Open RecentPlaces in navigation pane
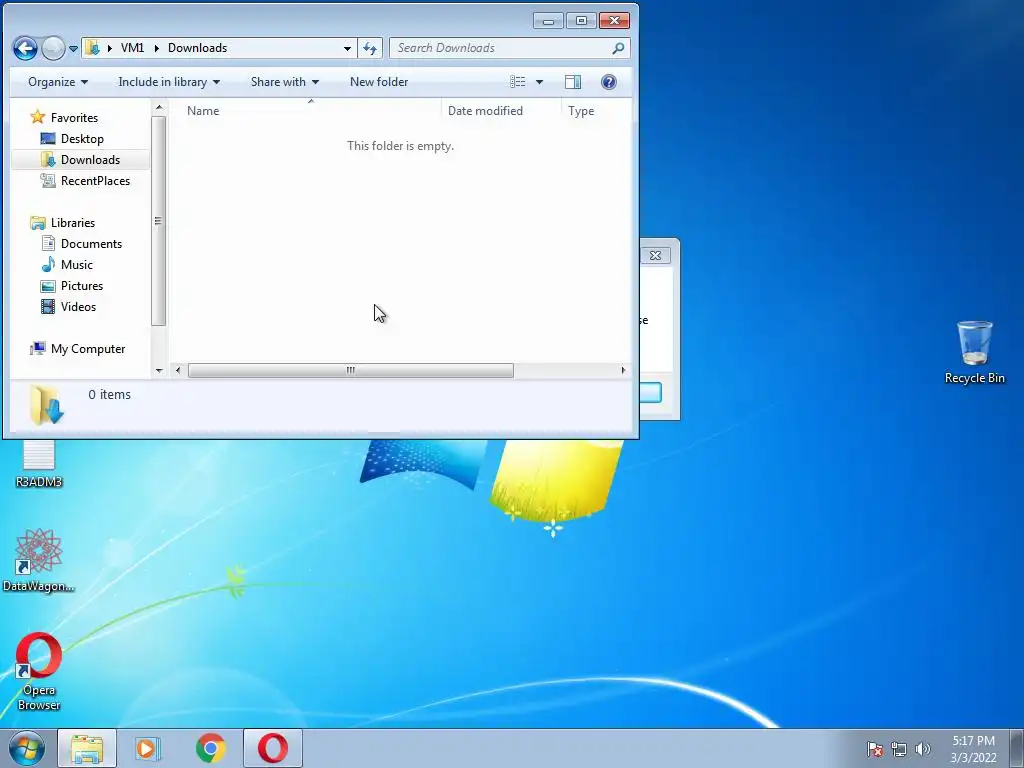 [x=95, y=181]
